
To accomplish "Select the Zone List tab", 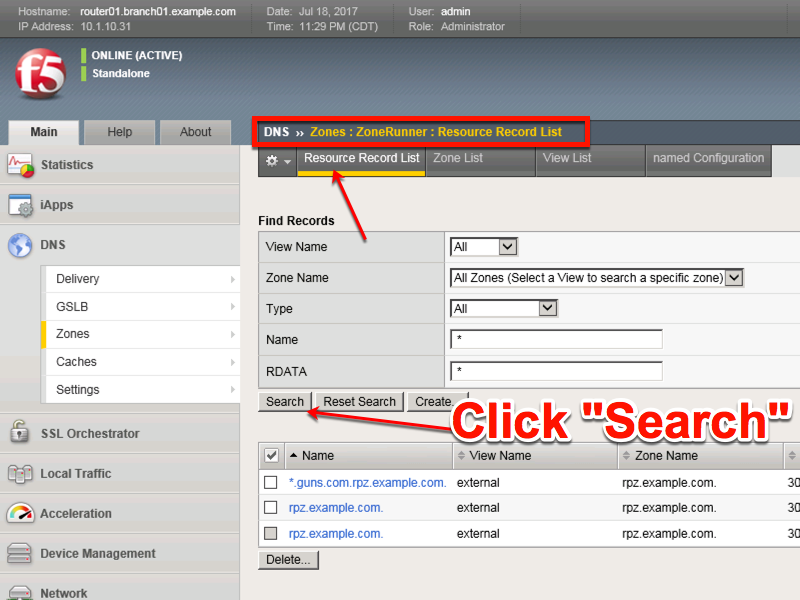I will 480,159.
